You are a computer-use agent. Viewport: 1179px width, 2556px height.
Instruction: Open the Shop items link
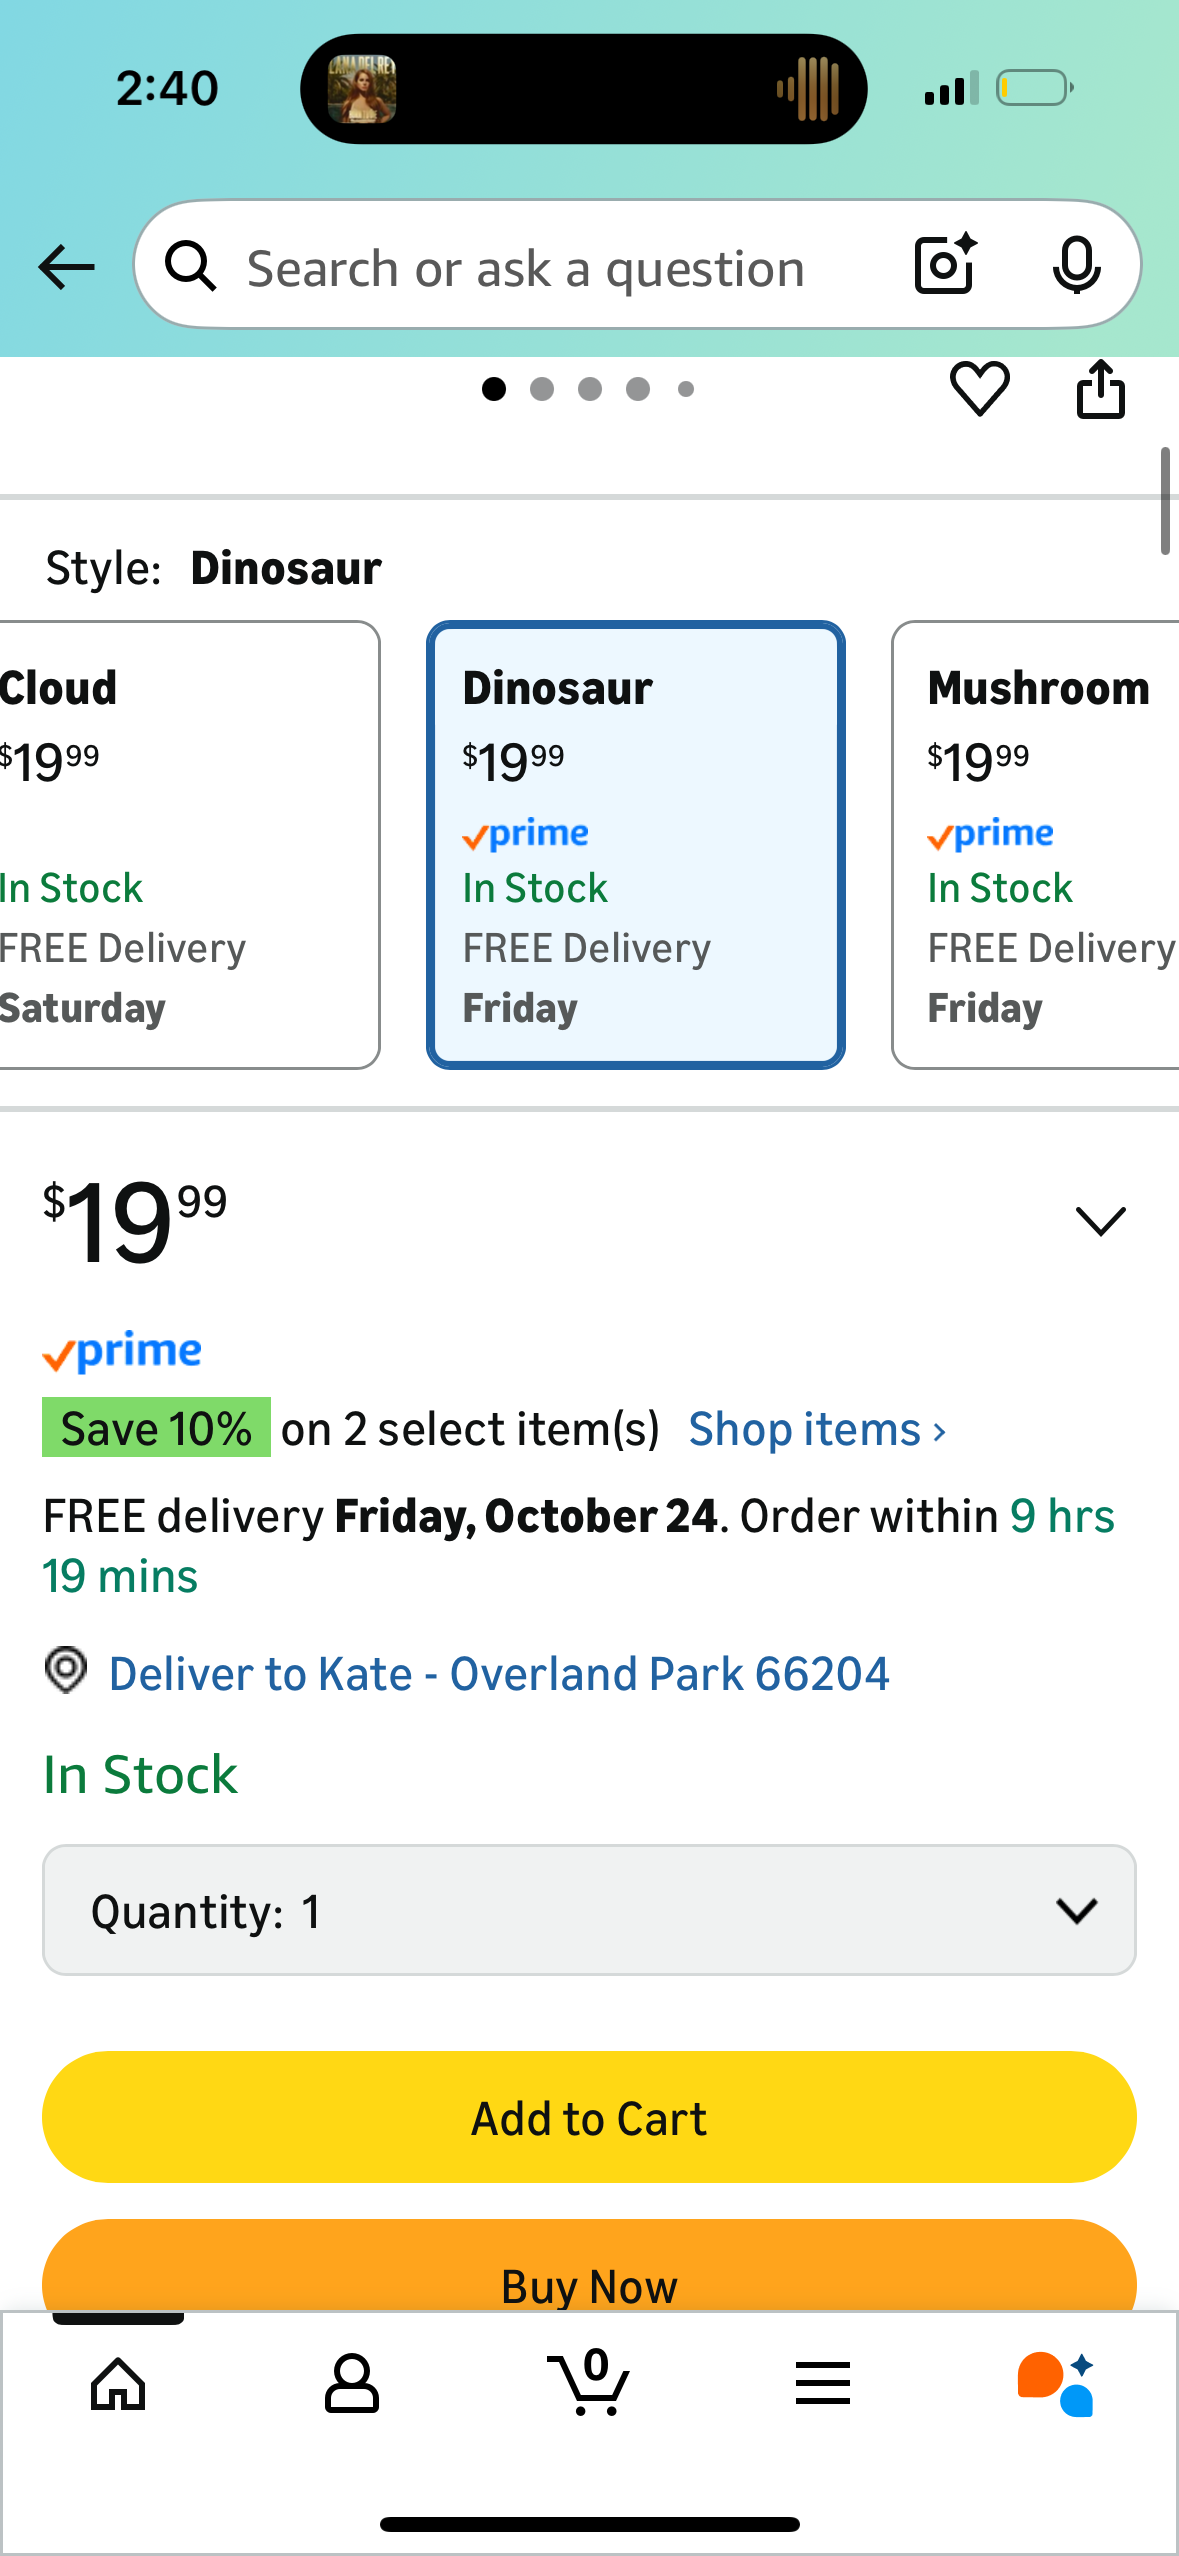817,1429
